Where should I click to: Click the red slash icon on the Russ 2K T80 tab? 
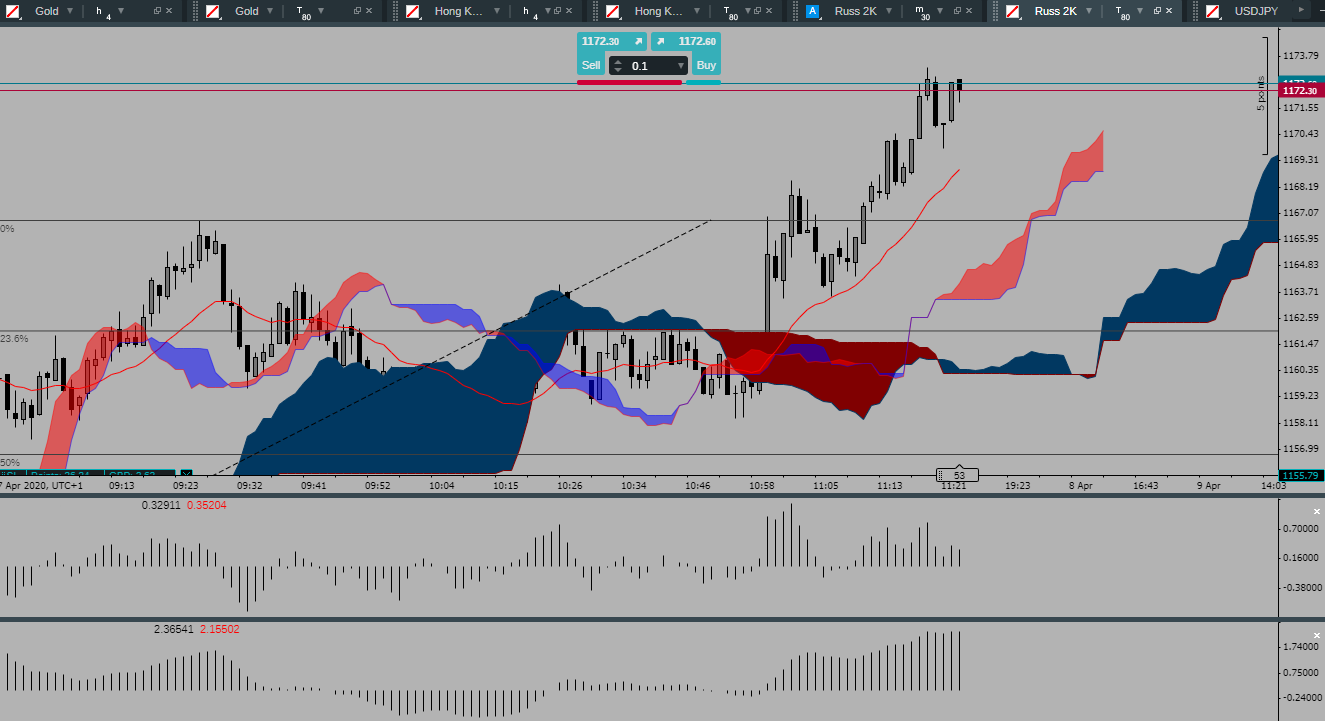(1012, 11)
